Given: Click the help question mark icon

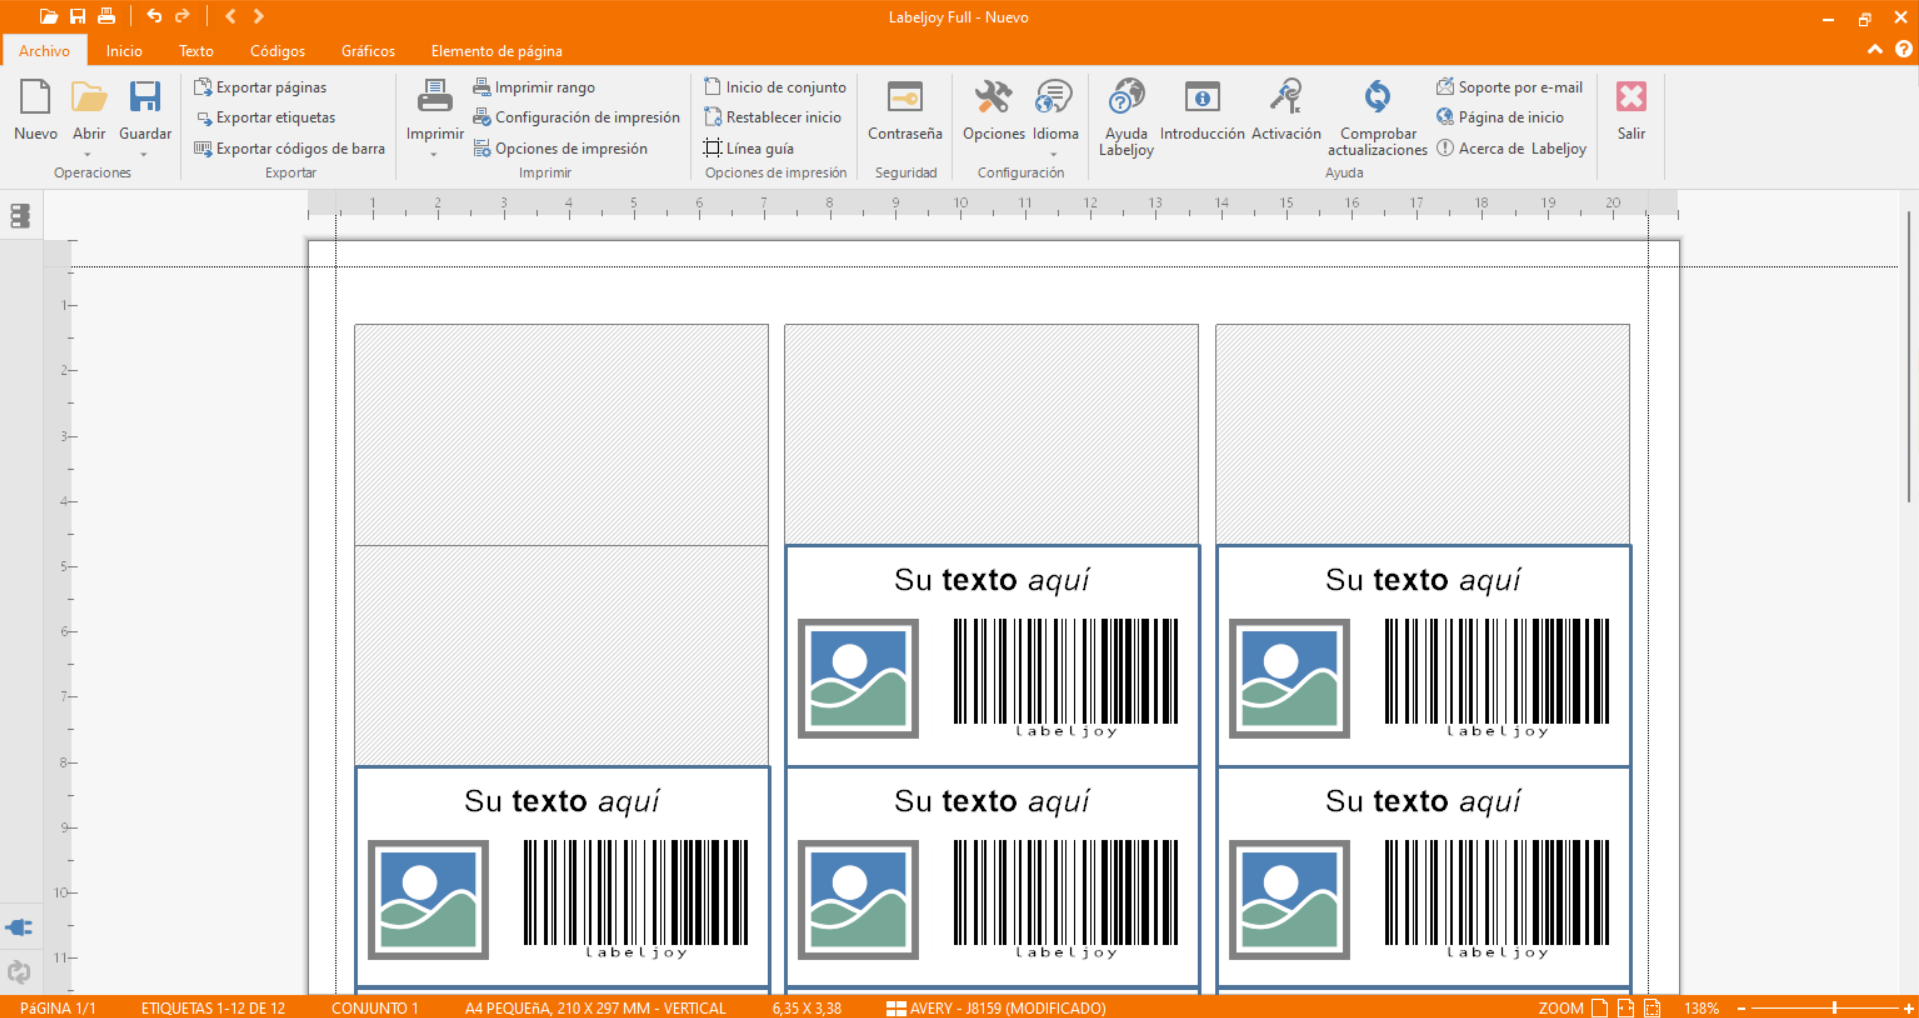Looking at the screenshot, I should click(x=1903, y=49).
